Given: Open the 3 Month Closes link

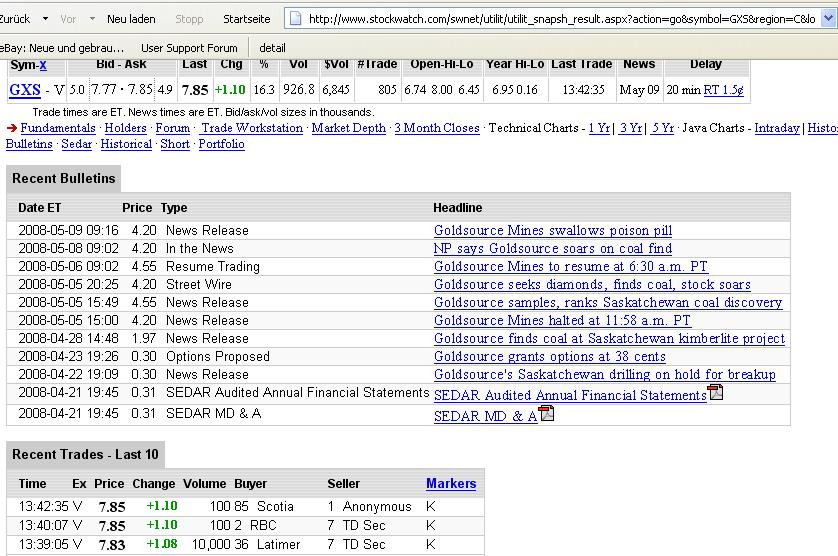Looking at the screenshot, I should (437, 128).
